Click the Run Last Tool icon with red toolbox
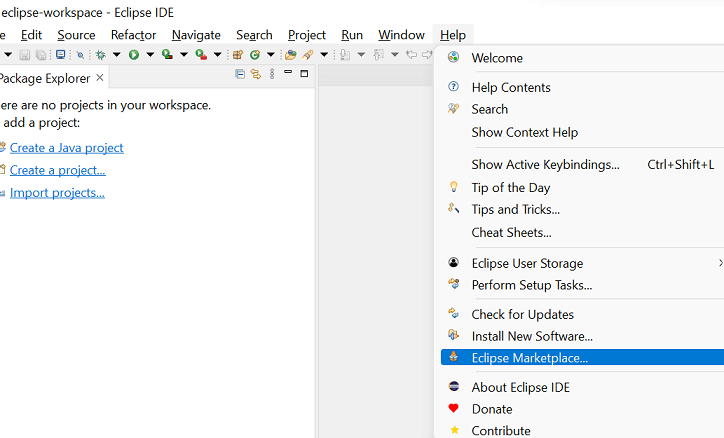Image resolution: width=724 pixels, height=438 pixels. tap(201, 54)
